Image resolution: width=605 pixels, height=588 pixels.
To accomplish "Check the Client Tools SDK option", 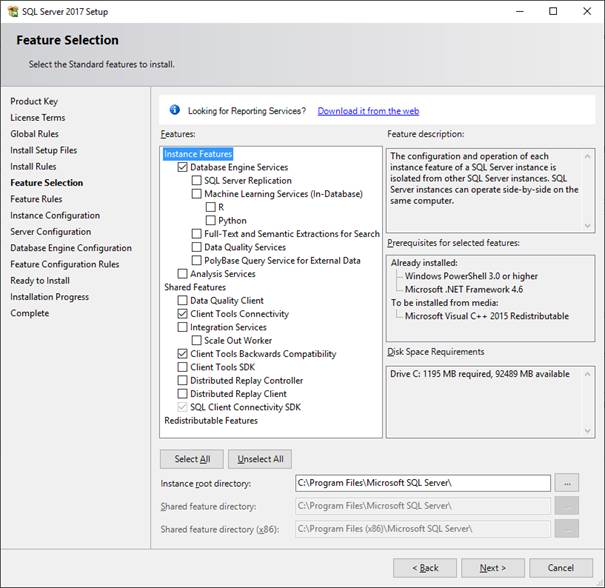I will 182,367.
